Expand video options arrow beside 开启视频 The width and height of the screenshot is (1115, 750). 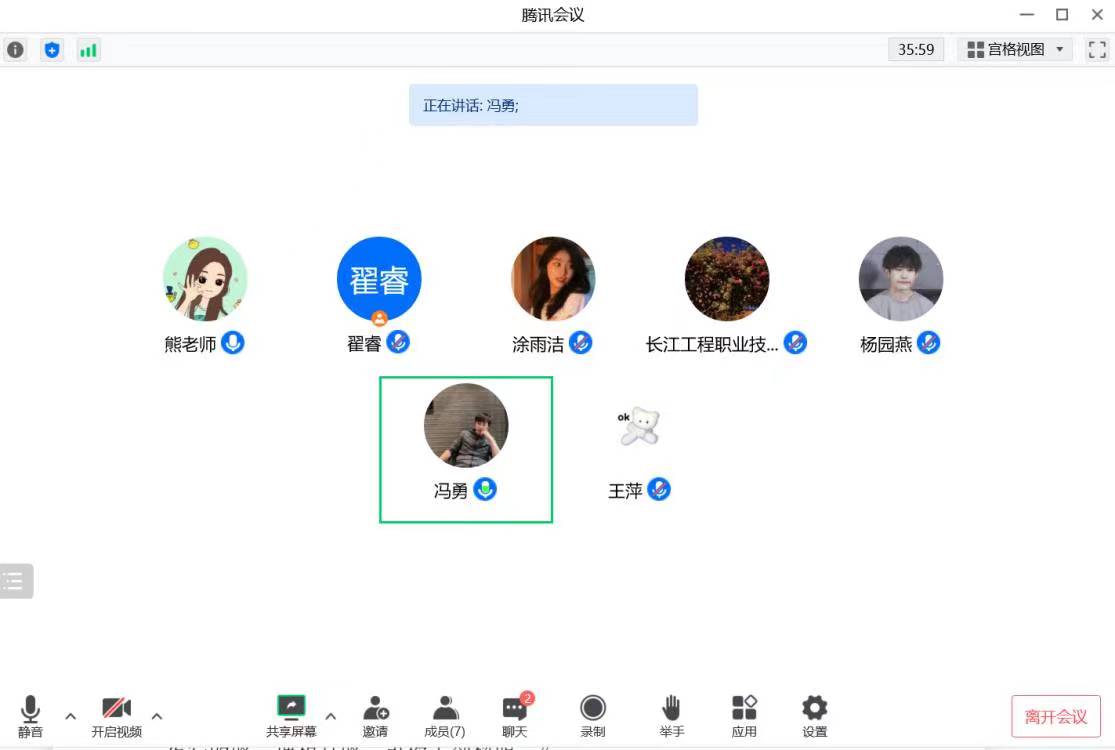tap(157, 716)
